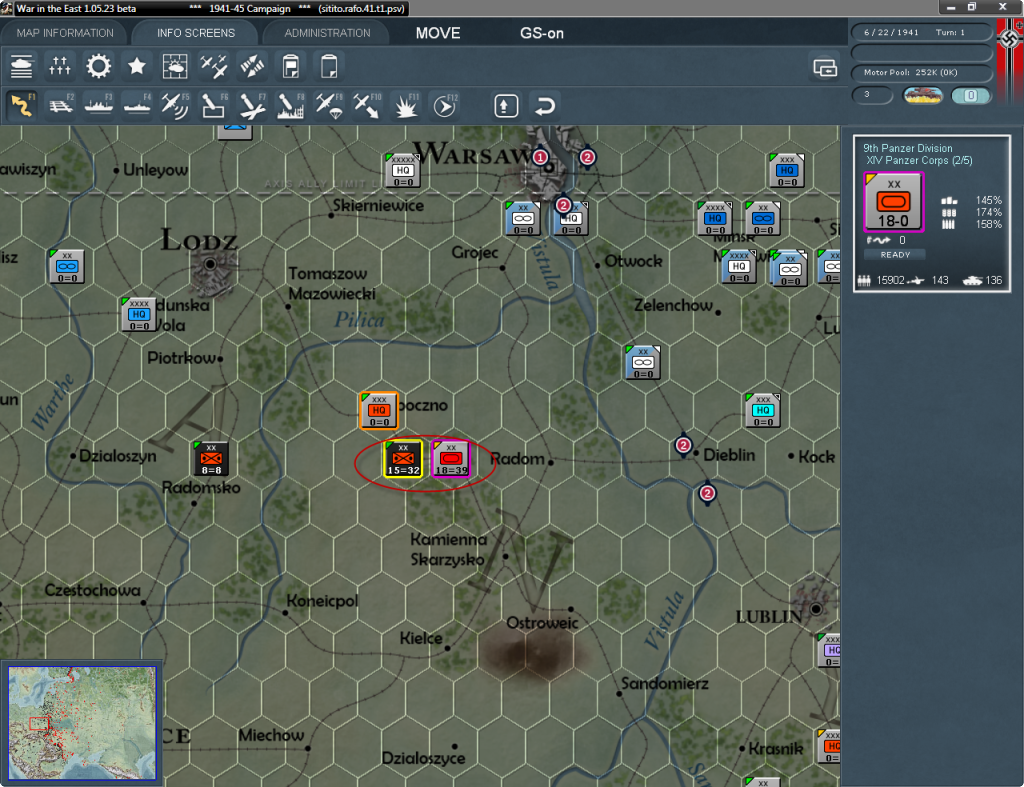Click the Czestochowa town label
This screenshot has width=1024, height=787.
click(x=92, y=590)
